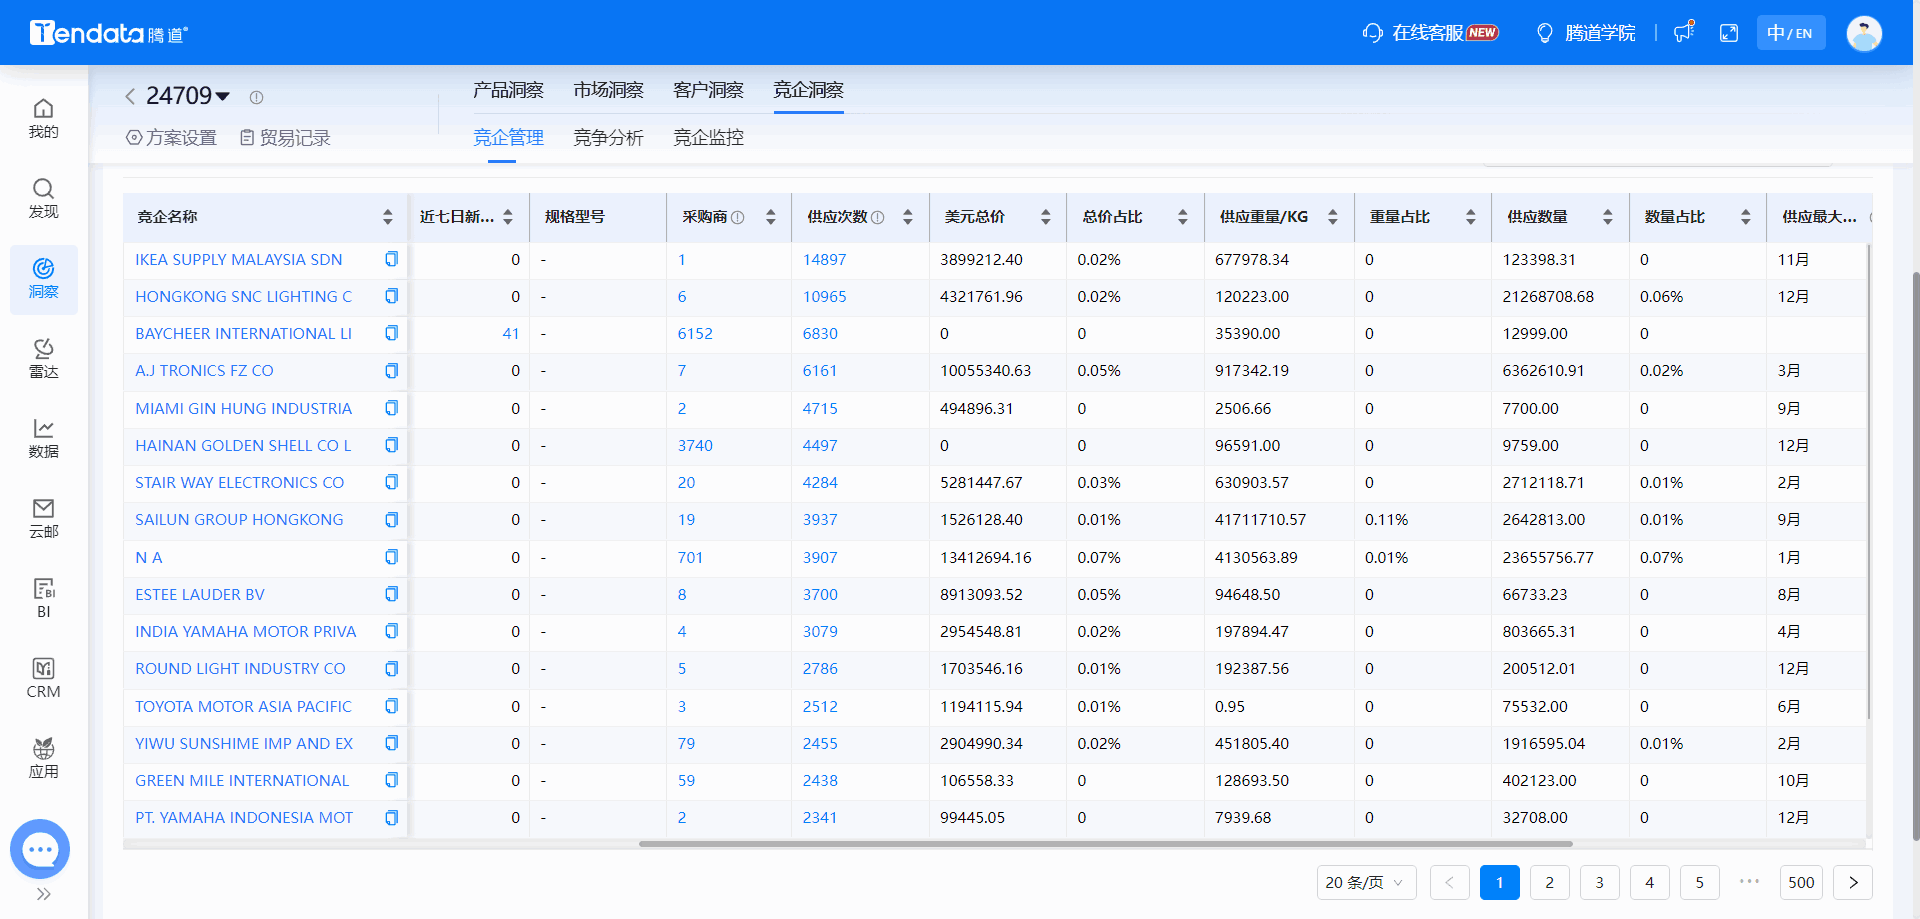This screenshot has height=919, width=1920.
Task: Expand the collapsed sidebar via >> arrow
Action: click(42, 893)
